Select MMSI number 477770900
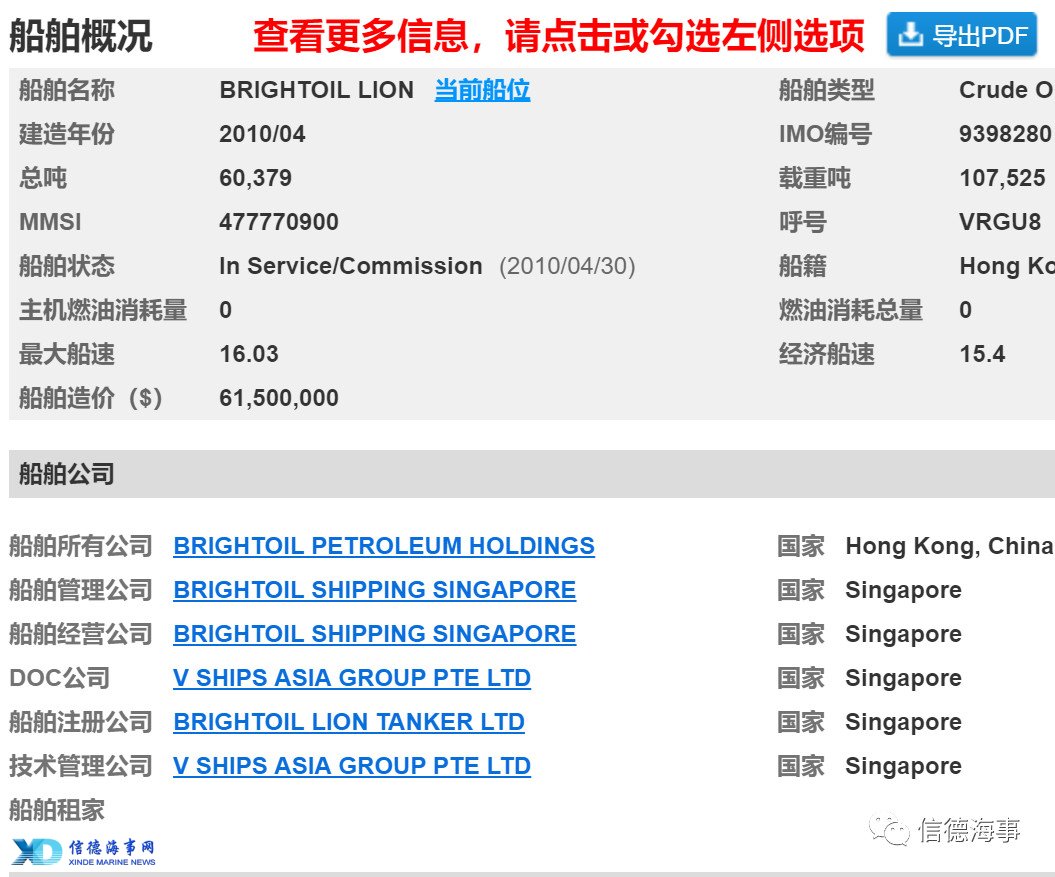The image size is (1055, 877). click(279, 222)
